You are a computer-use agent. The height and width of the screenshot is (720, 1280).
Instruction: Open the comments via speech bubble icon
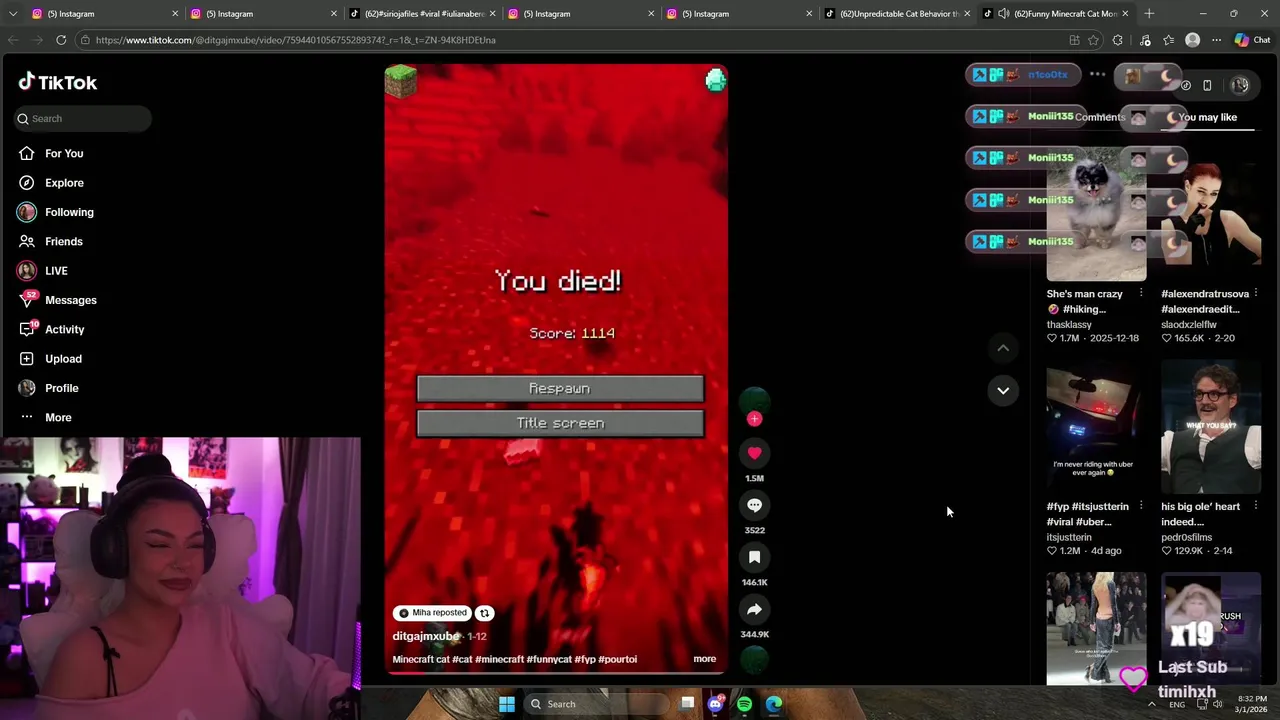click(754, 505)
